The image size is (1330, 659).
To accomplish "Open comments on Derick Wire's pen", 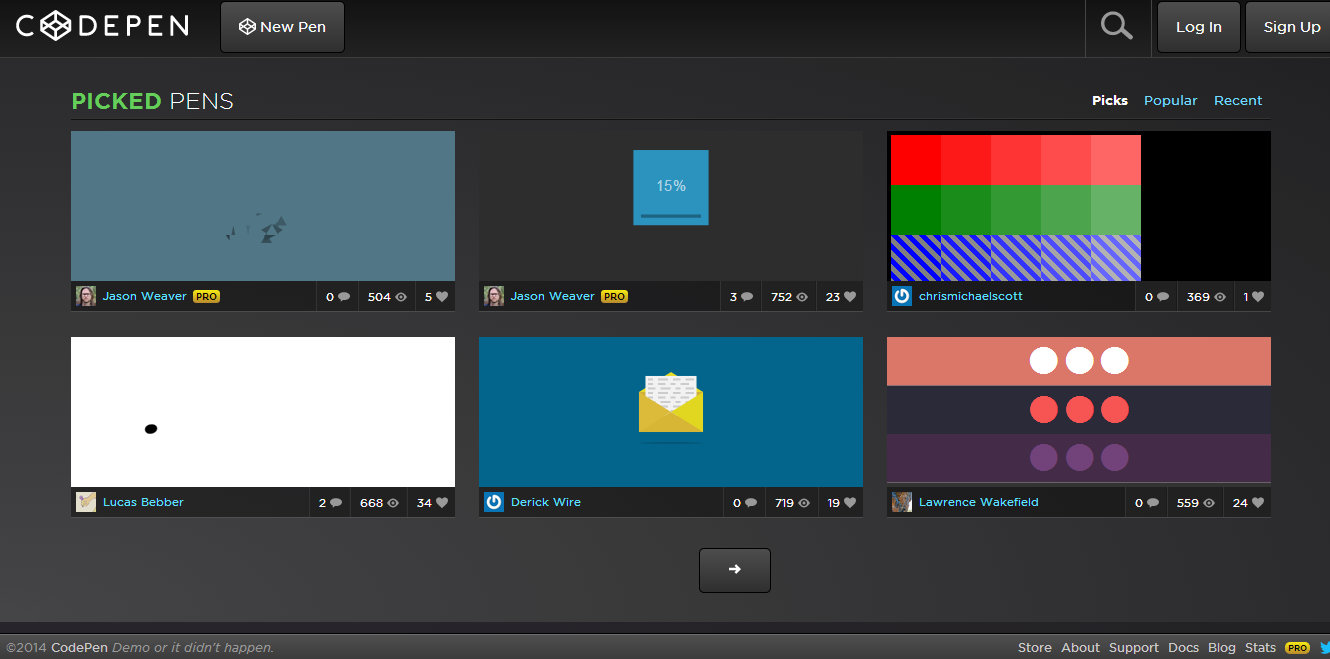I will [744, 503].
